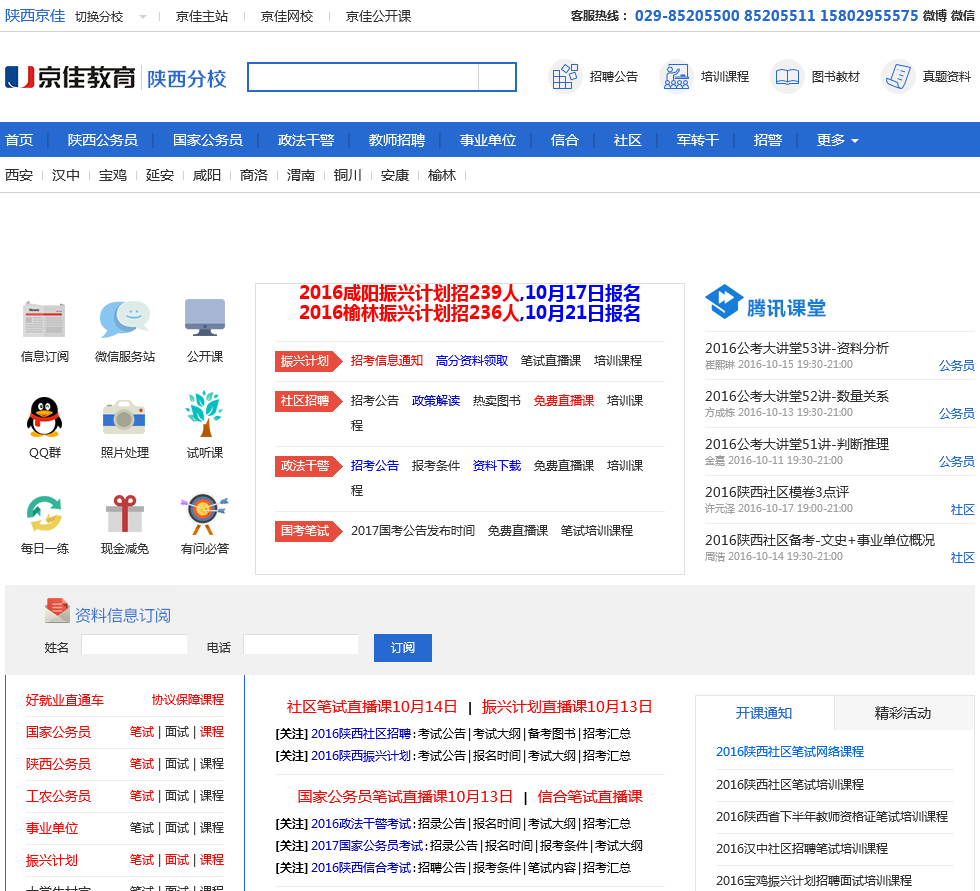Select the 西安 city link
Image resolution: width=980 pixels, height=891 pixels.
19,175
